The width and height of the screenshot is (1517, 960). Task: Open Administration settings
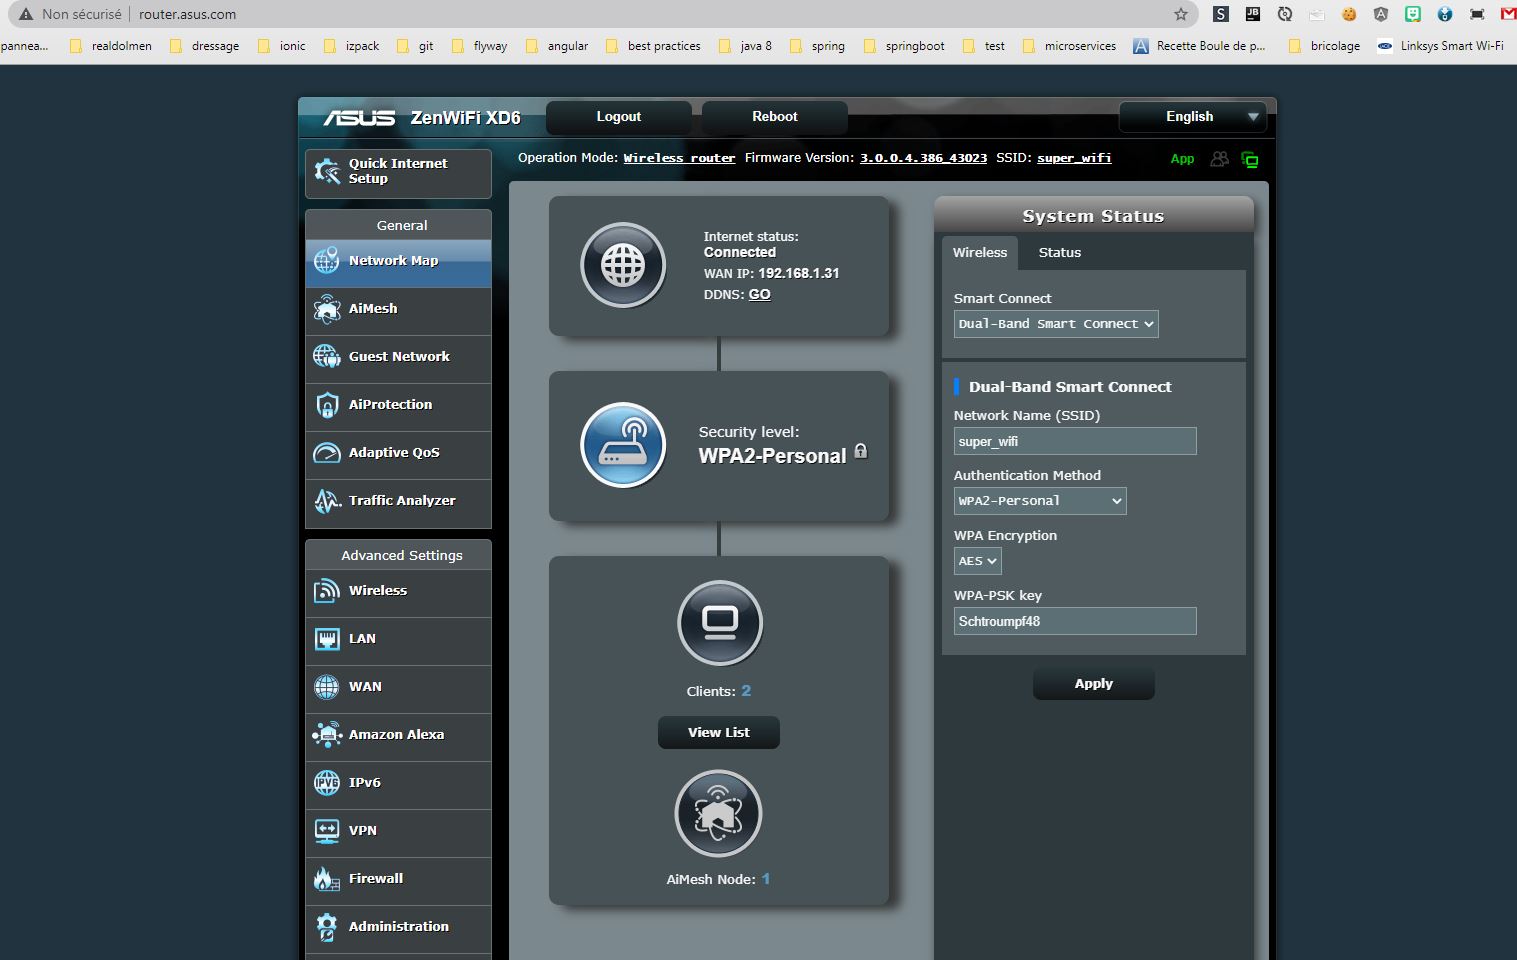click(x=398, y=928)
